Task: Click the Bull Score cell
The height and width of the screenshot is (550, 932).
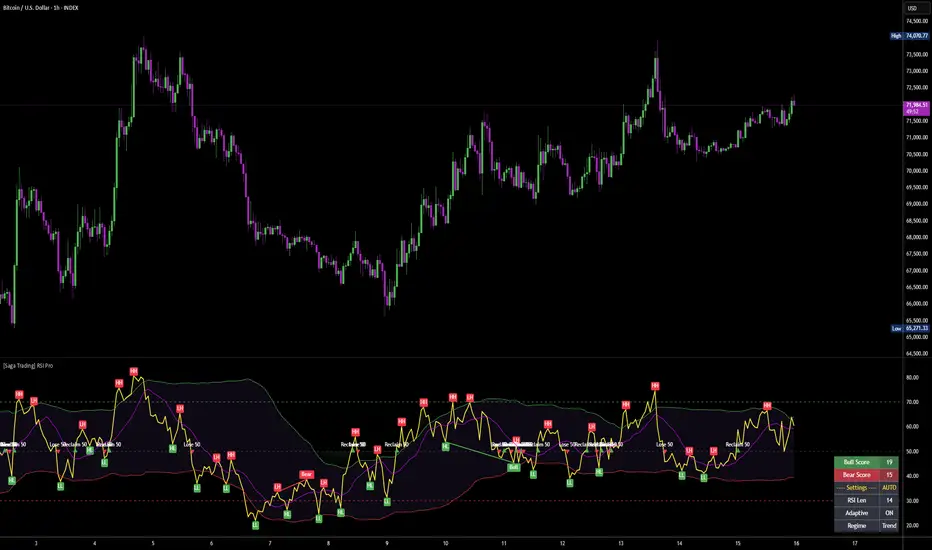Action: tap(857, 462)
